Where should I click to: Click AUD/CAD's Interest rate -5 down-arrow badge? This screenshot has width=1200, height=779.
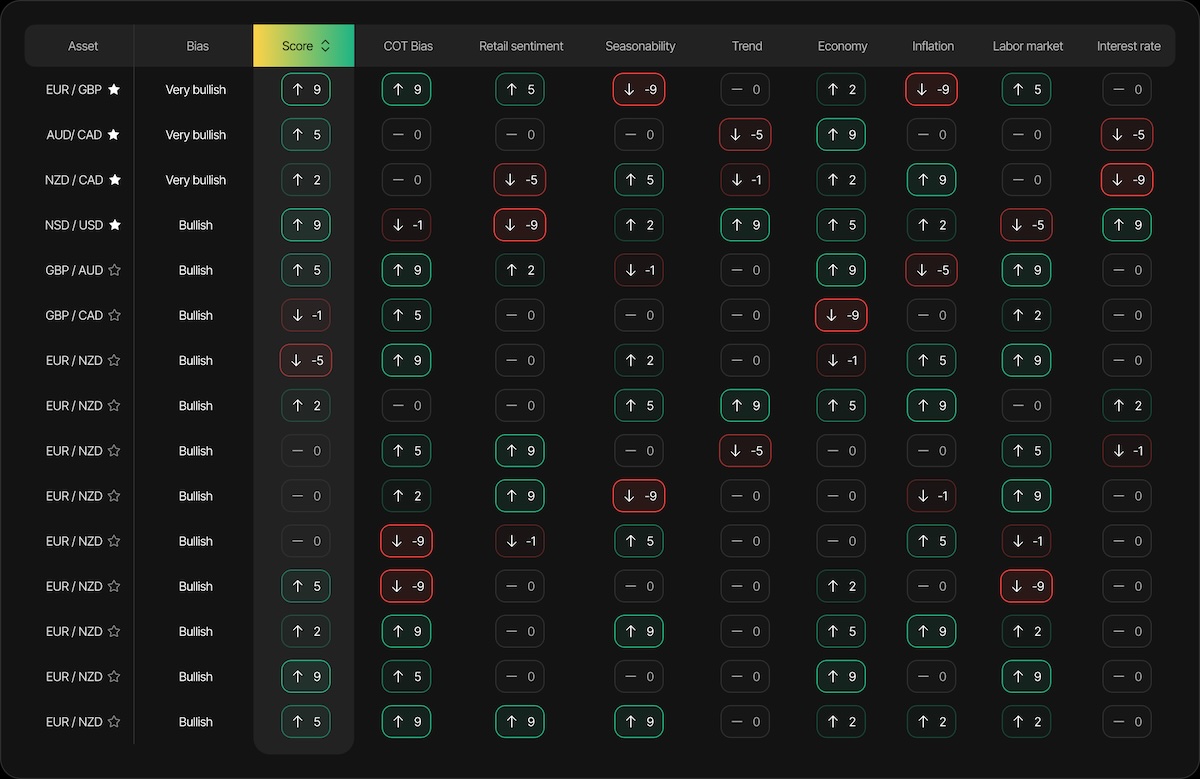coord(1126,134)
